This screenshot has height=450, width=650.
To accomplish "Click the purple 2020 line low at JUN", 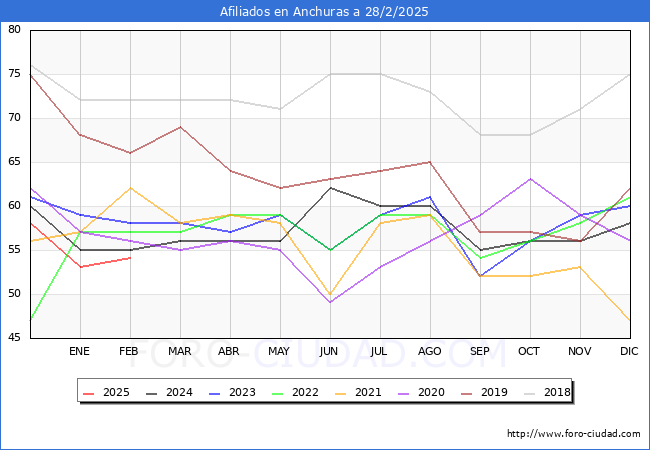I will pos(330,302).
